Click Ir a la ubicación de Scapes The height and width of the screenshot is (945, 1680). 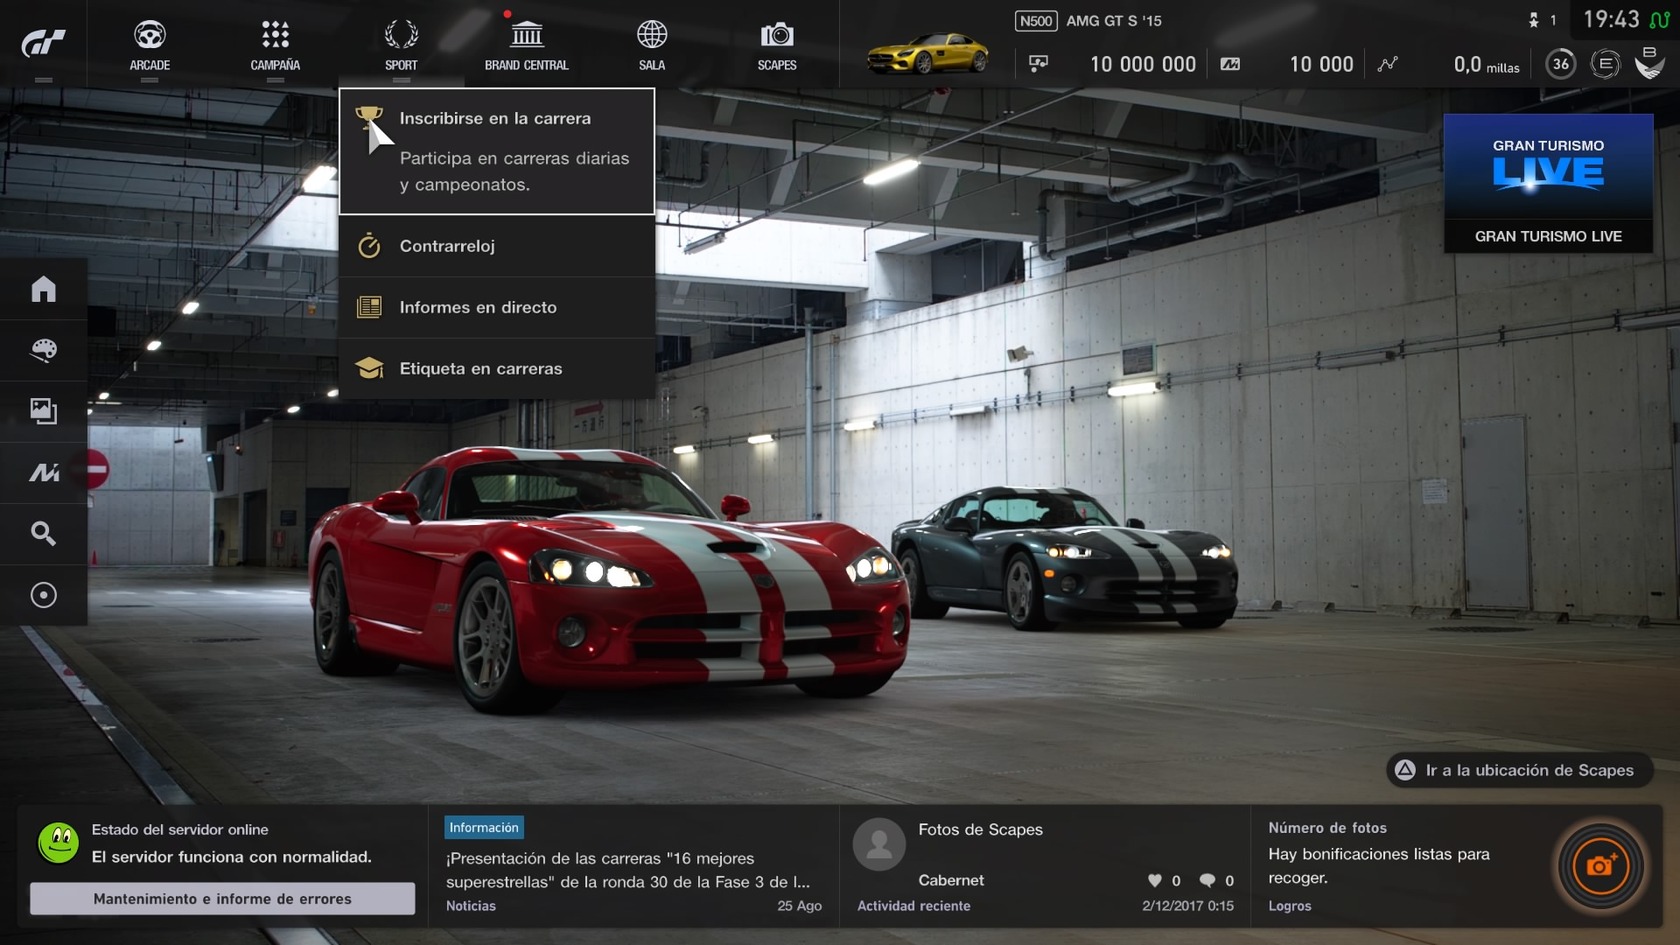tap(1519, 770)
